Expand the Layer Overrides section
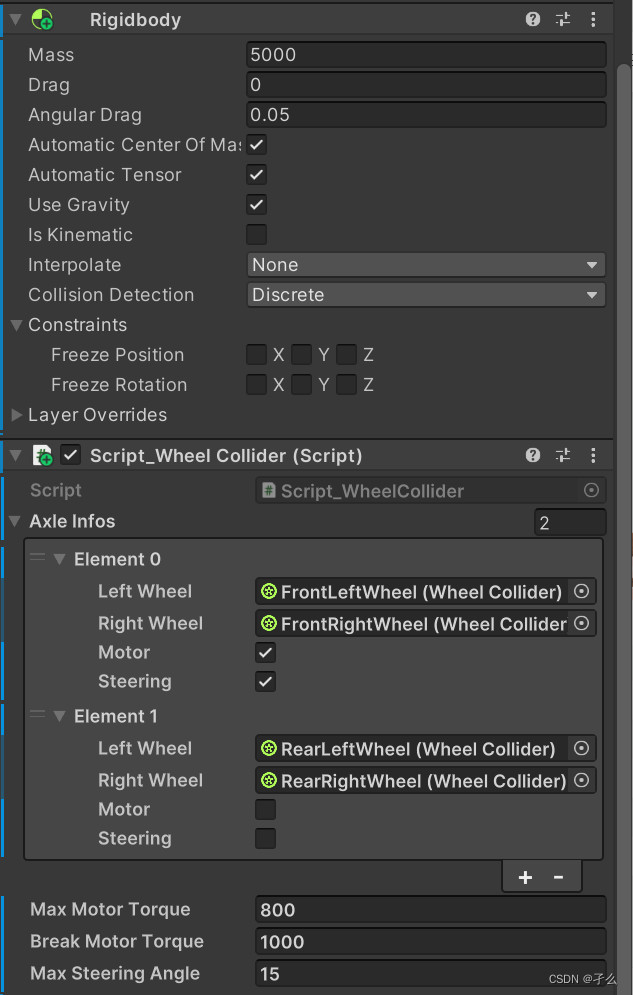633x995 pixels. click(17, 415)
